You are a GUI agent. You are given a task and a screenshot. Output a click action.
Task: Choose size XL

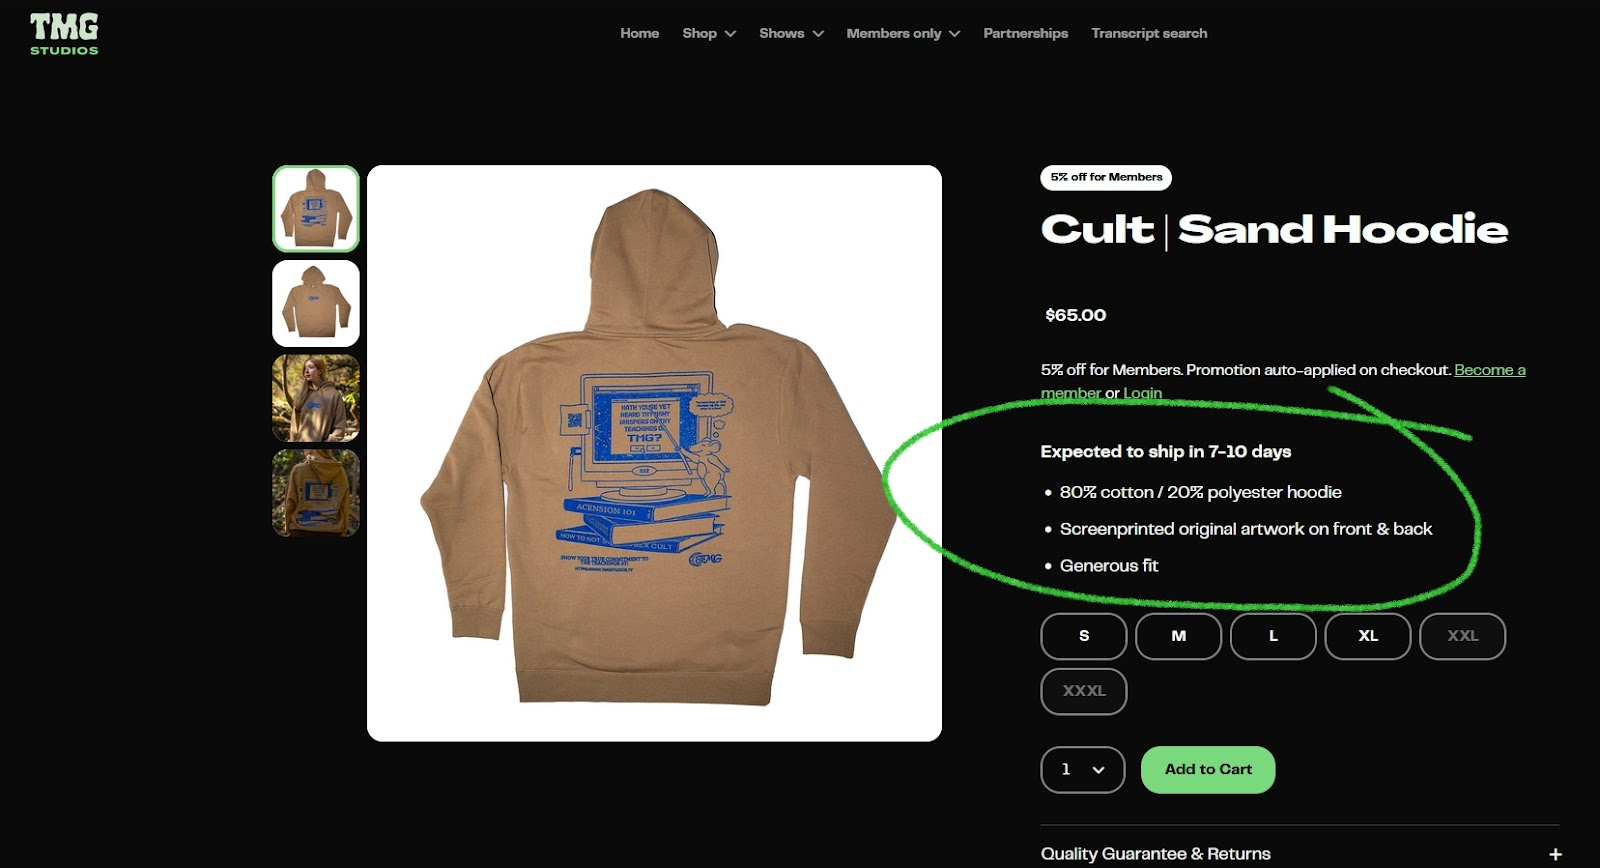tap(1368, 636)
